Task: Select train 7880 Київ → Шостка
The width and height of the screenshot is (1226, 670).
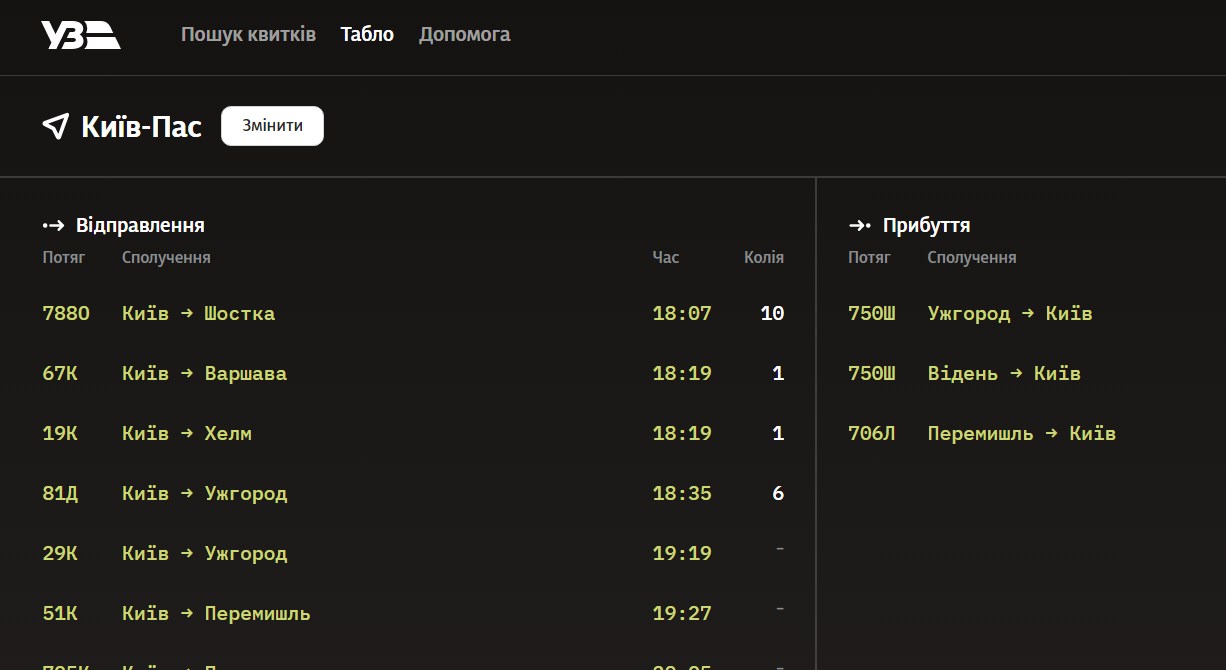Action: (198, 314)
